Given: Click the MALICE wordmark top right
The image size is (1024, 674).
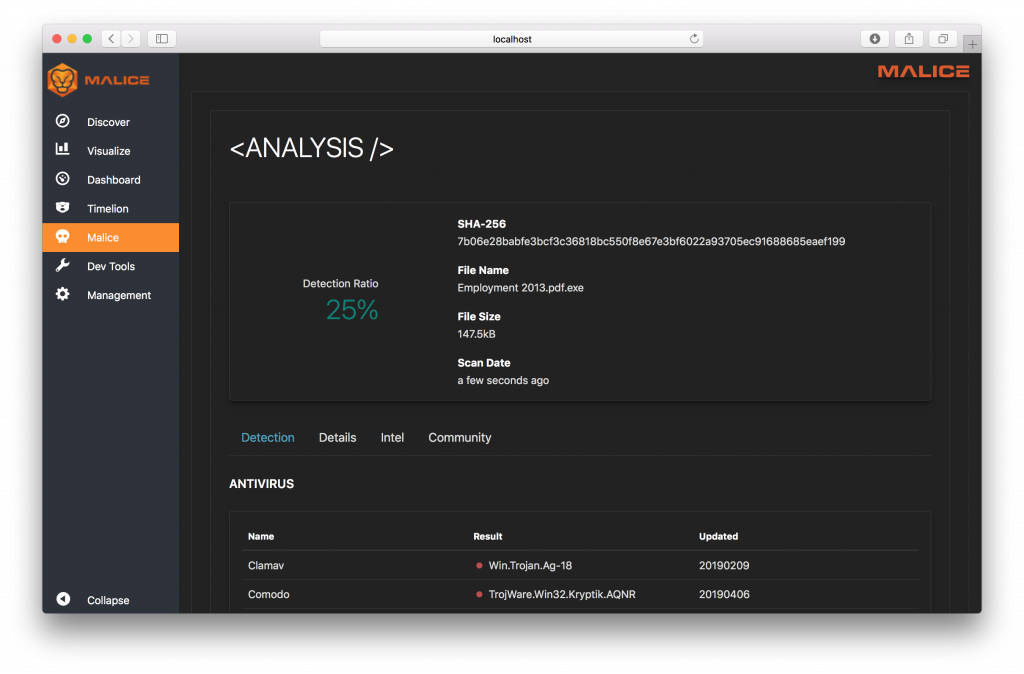Looking at the screenshot, I should 923,71.
